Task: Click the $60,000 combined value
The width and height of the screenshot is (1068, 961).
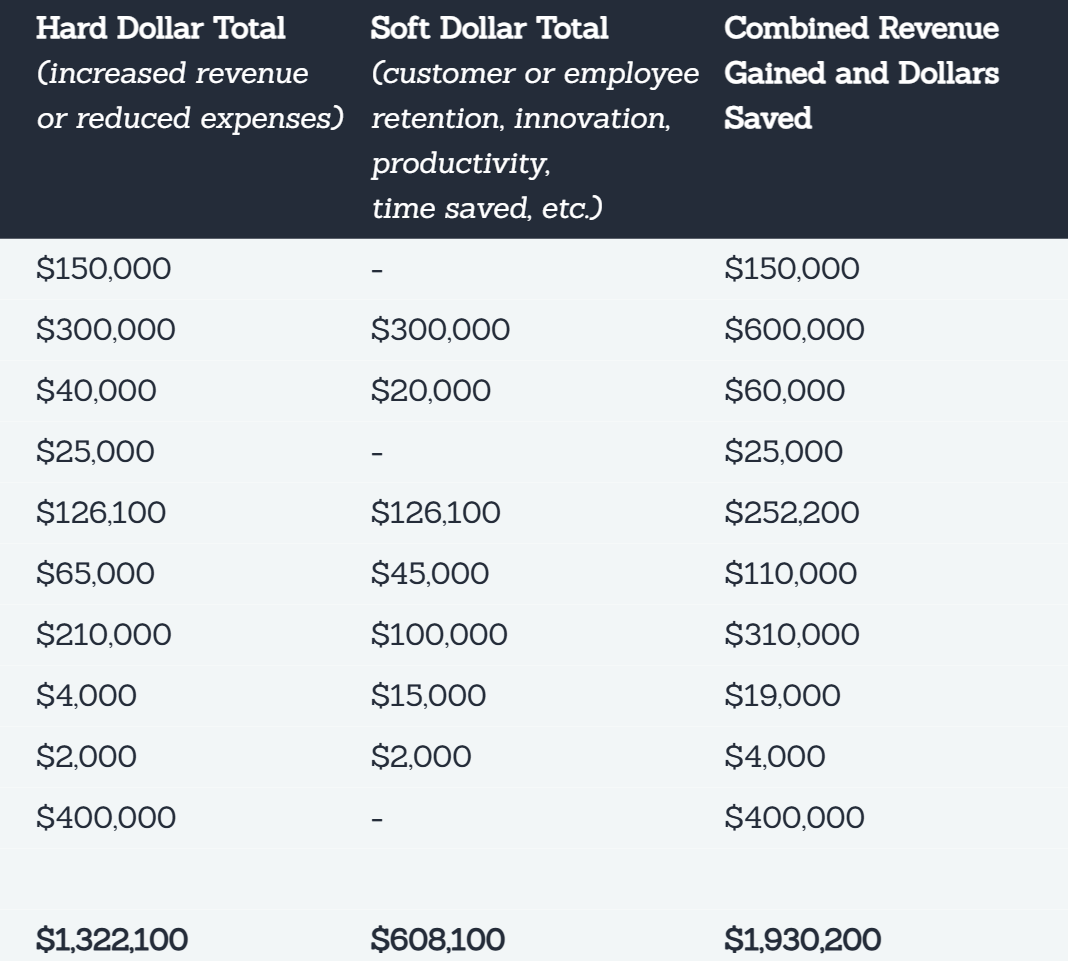Action: tap(784, 391)
